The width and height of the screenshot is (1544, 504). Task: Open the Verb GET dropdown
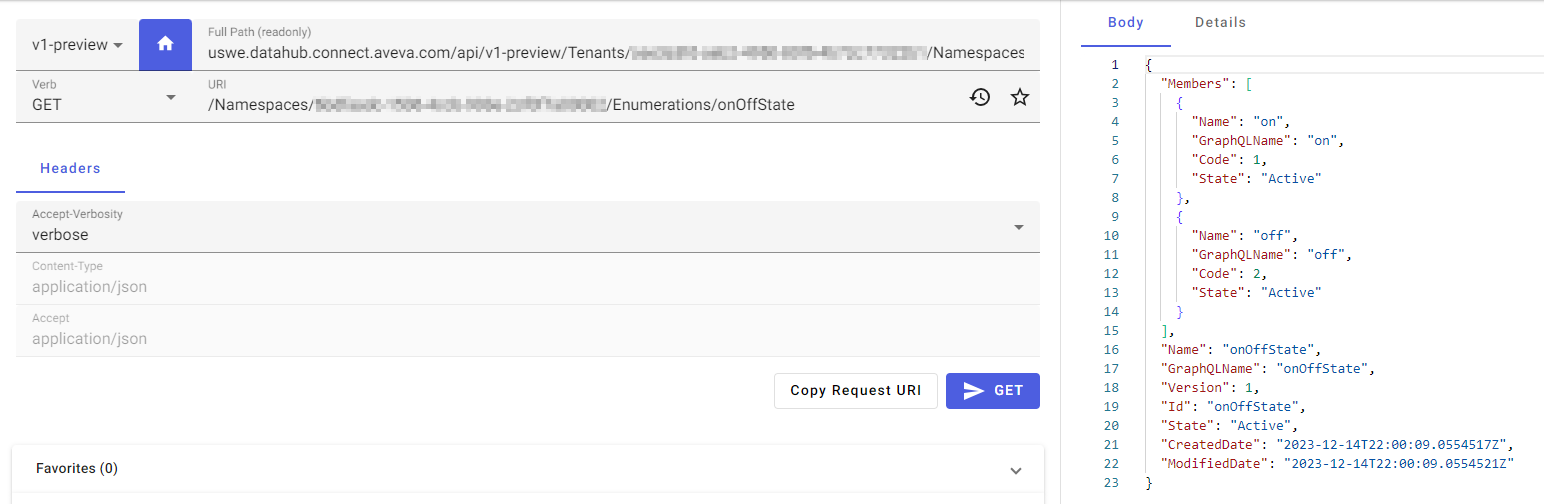point(104,97)
